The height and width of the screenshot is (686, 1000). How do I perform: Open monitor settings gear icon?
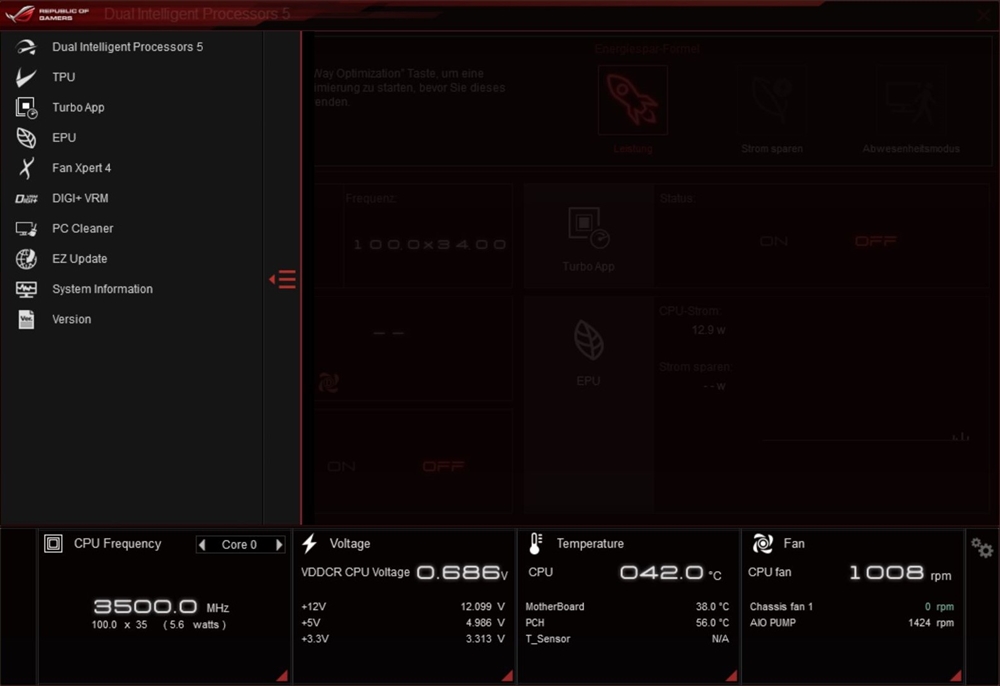point(982,548)
